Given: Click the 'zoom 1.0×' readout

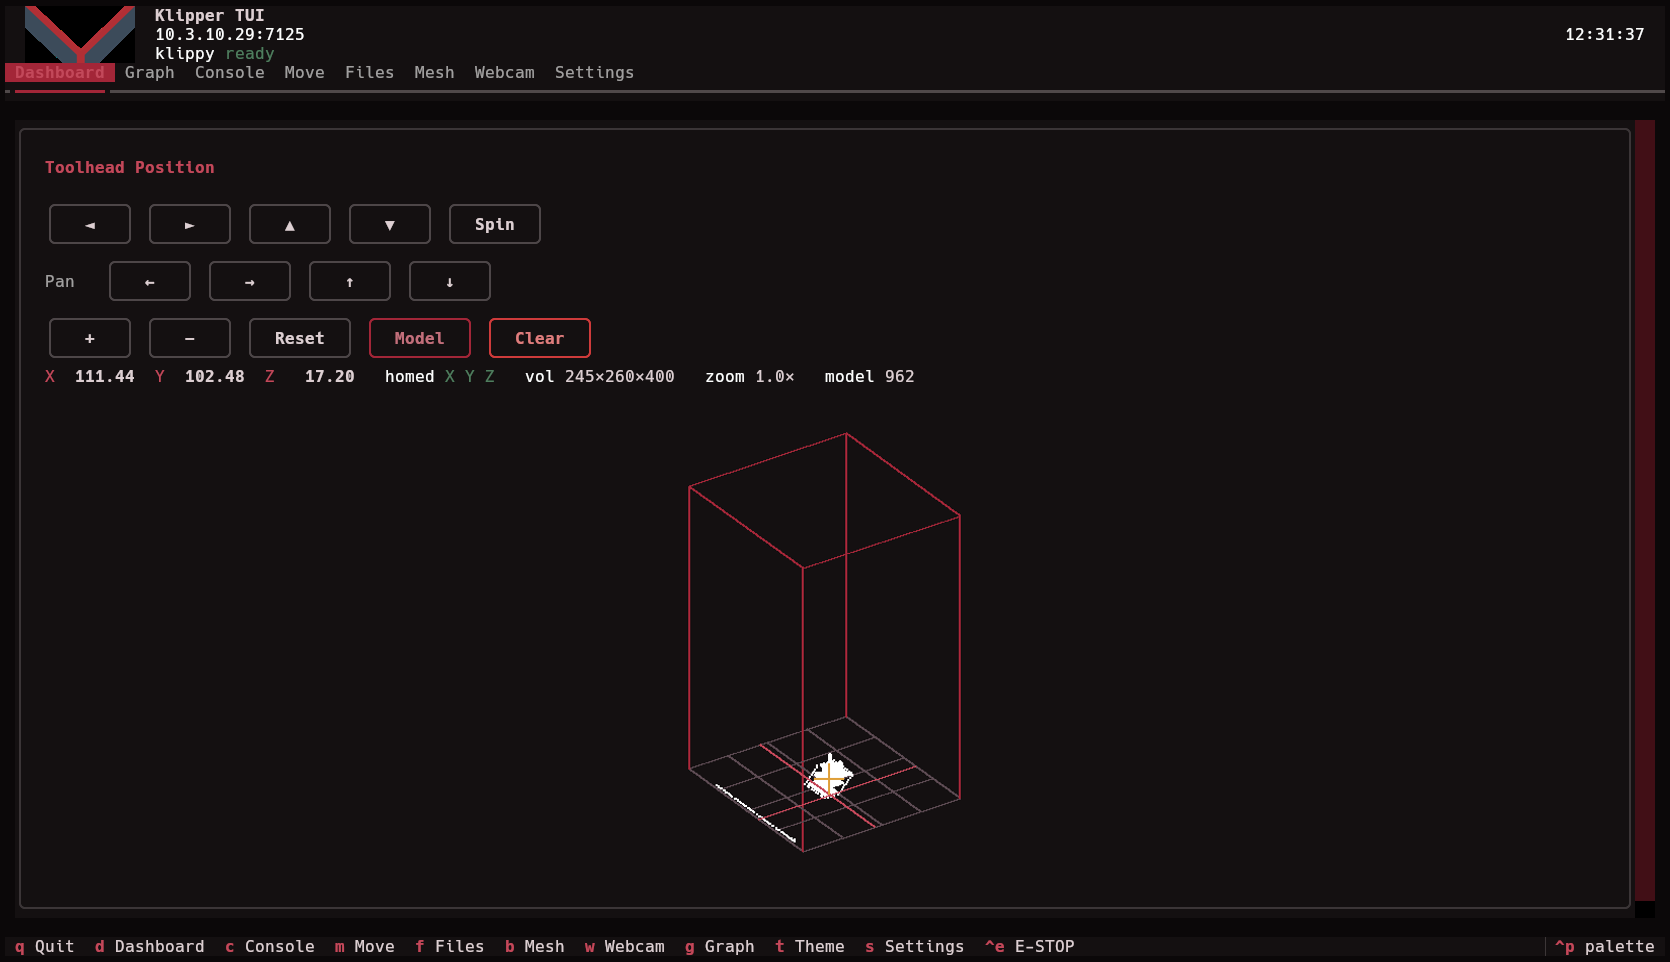Looking at the screenshot, I should (x=750, y=376).
